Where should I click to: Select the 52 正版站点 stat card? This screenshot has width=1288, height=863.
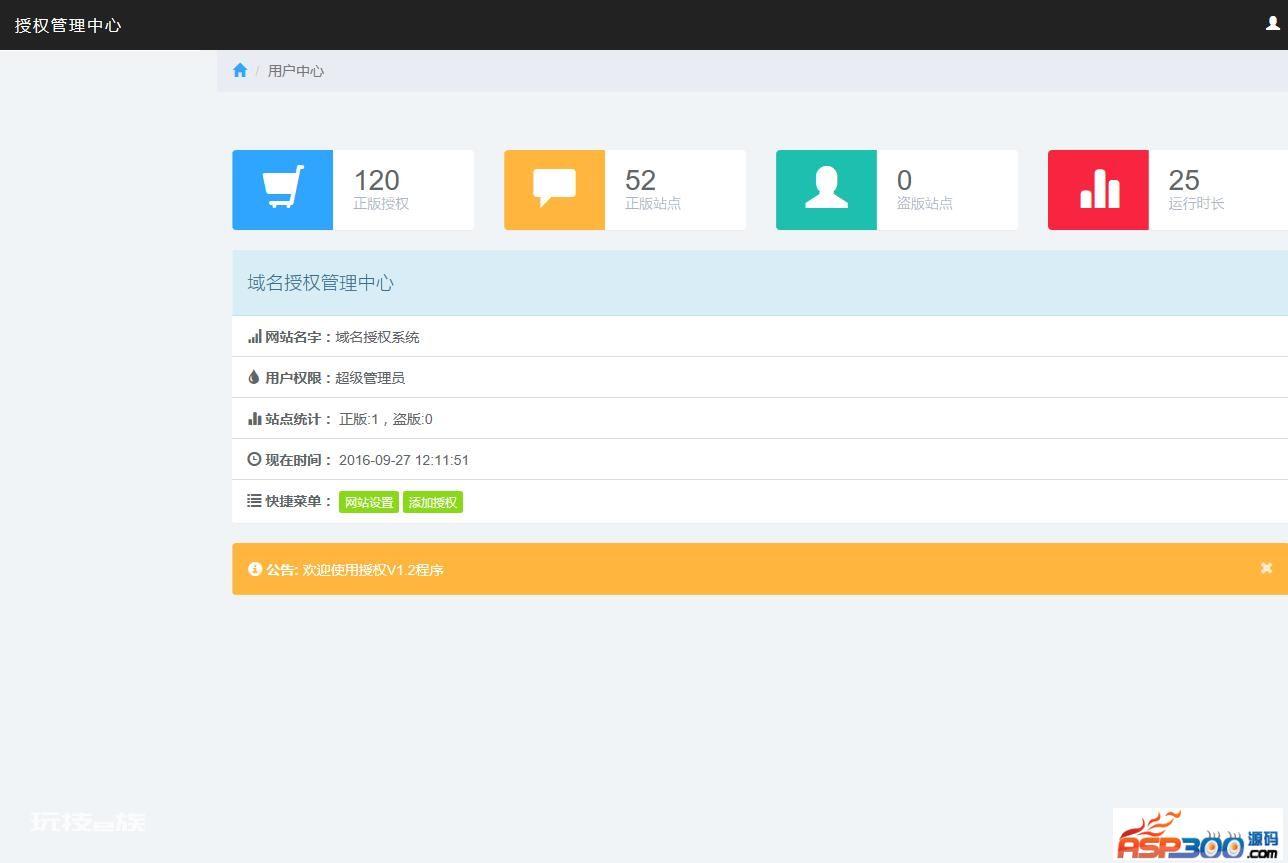pyautogui.click(x=625, y=190)
